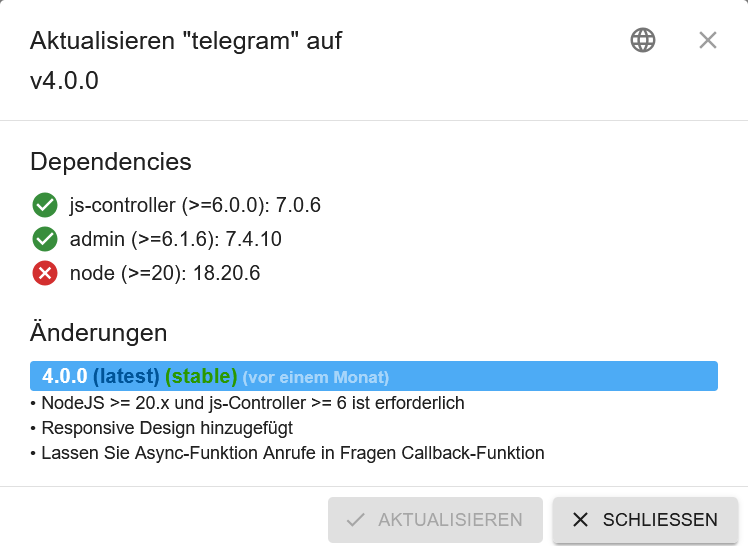
Task: Click the red error icon beside node
Action: [x=45, y=273]
